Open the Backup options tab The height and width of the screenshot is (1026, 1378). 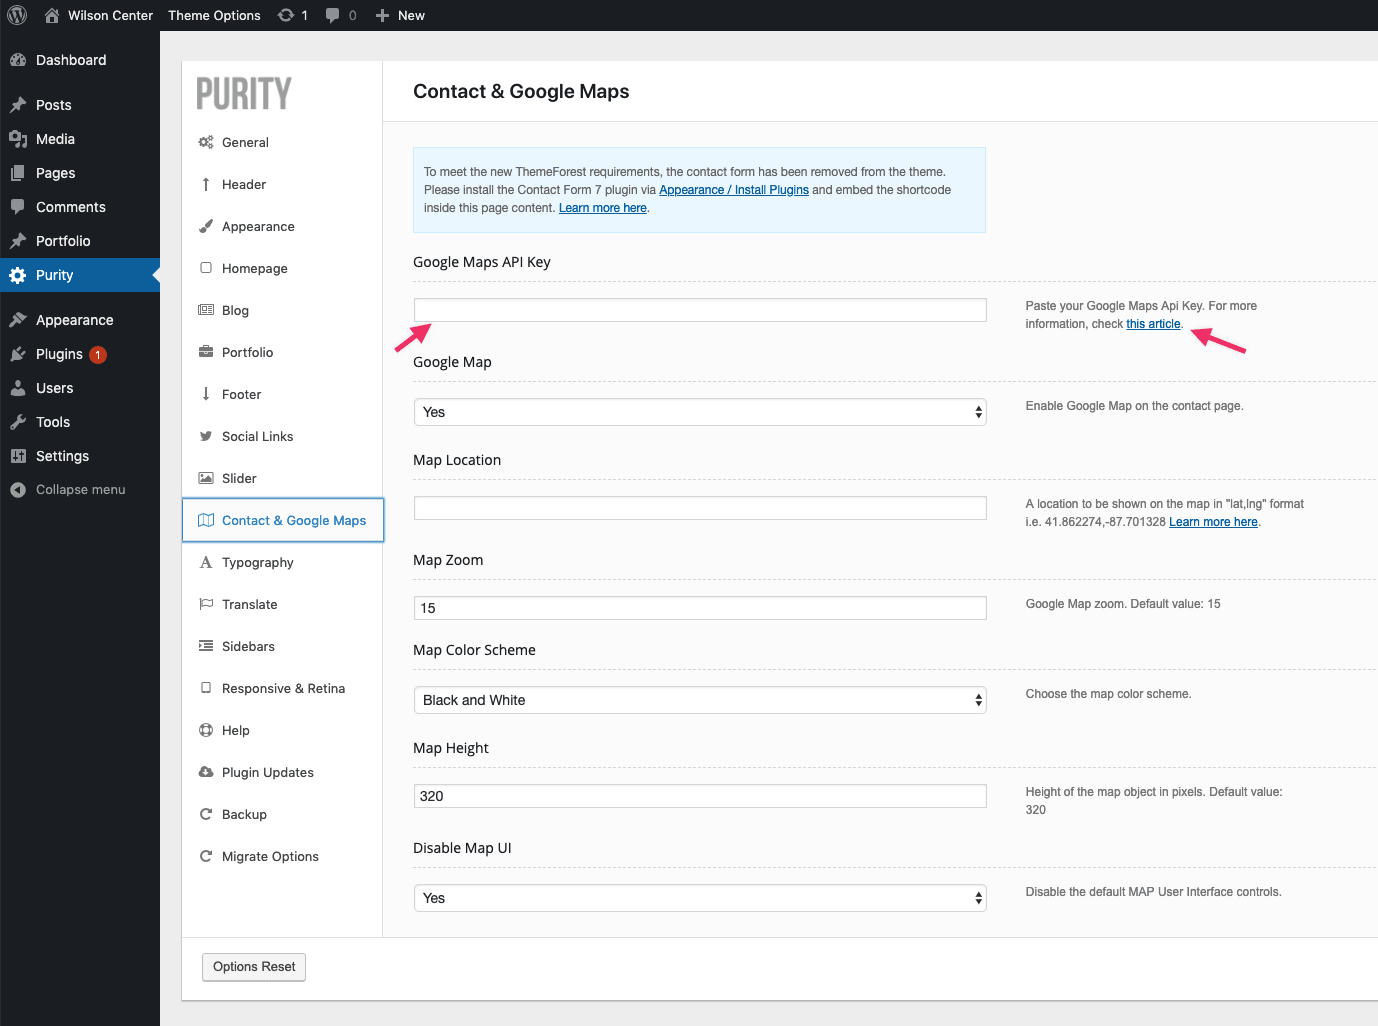click(283, 814)
